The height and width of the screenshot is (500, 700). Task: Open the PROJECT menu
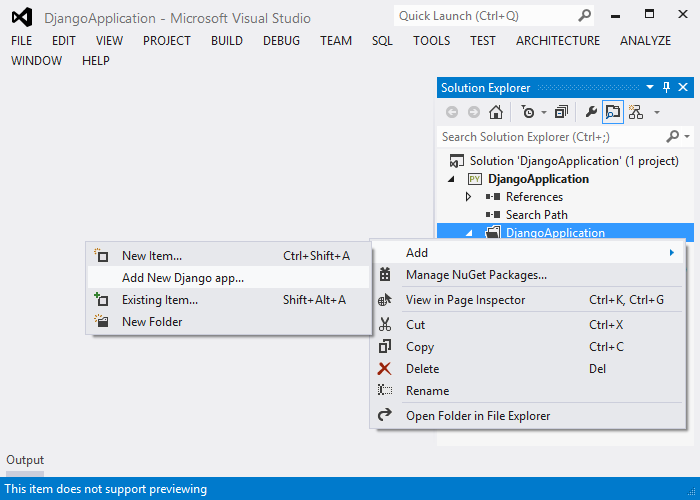click(x=167, y=41)
